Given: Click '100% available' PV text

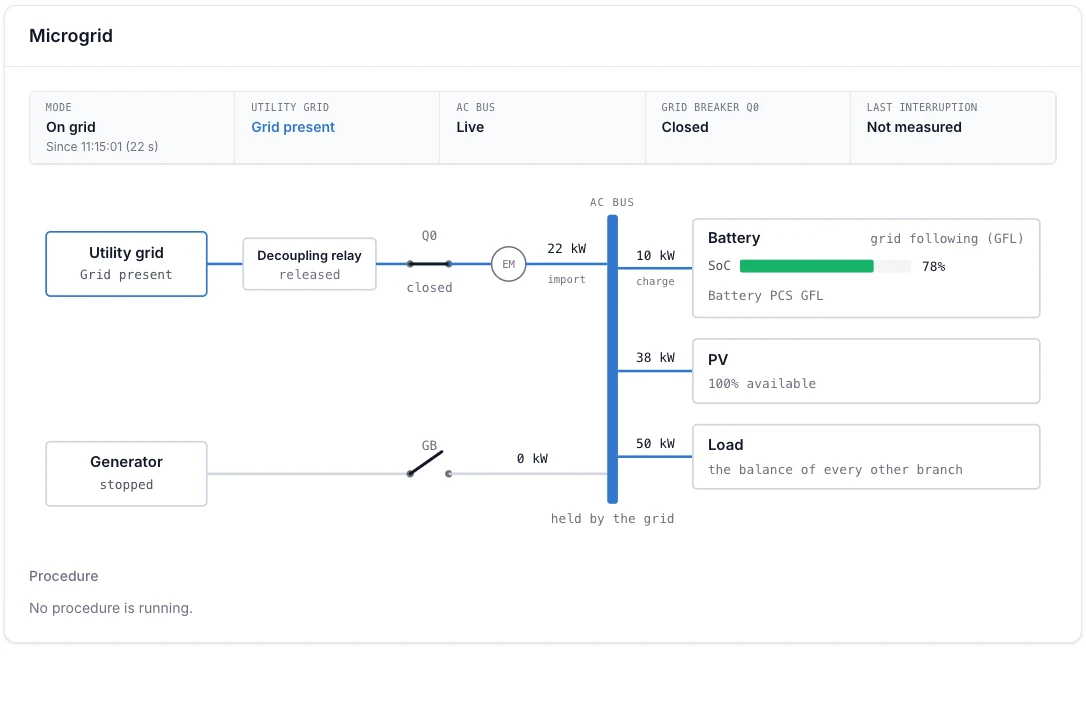Looking at the screenshot, I should 761,384.
